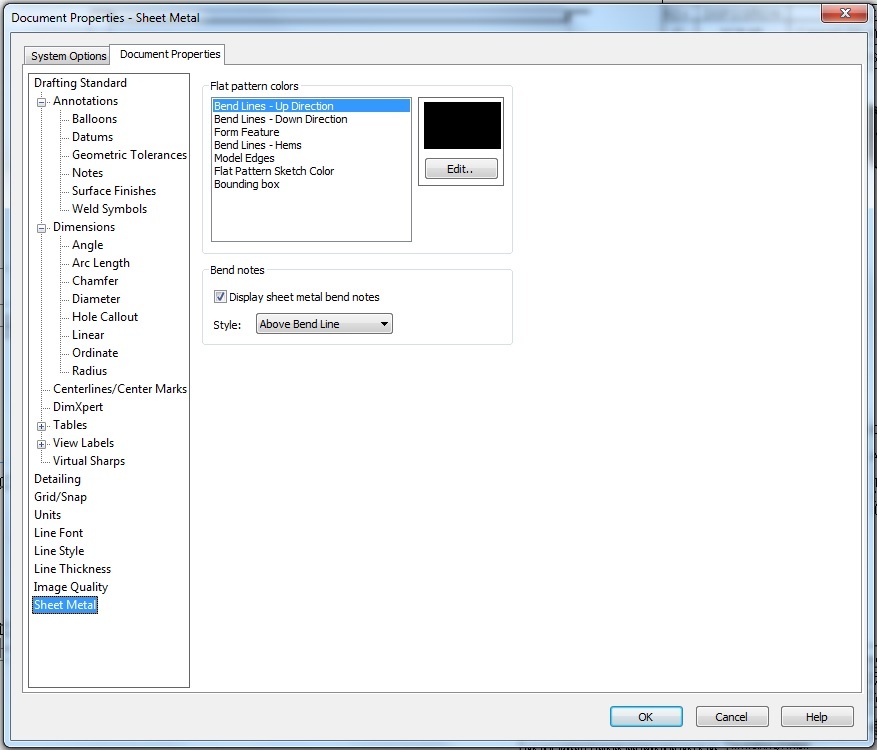The image size is (877, 750).
Task: Select View Labels in the tree
Action: click(83, 442)
